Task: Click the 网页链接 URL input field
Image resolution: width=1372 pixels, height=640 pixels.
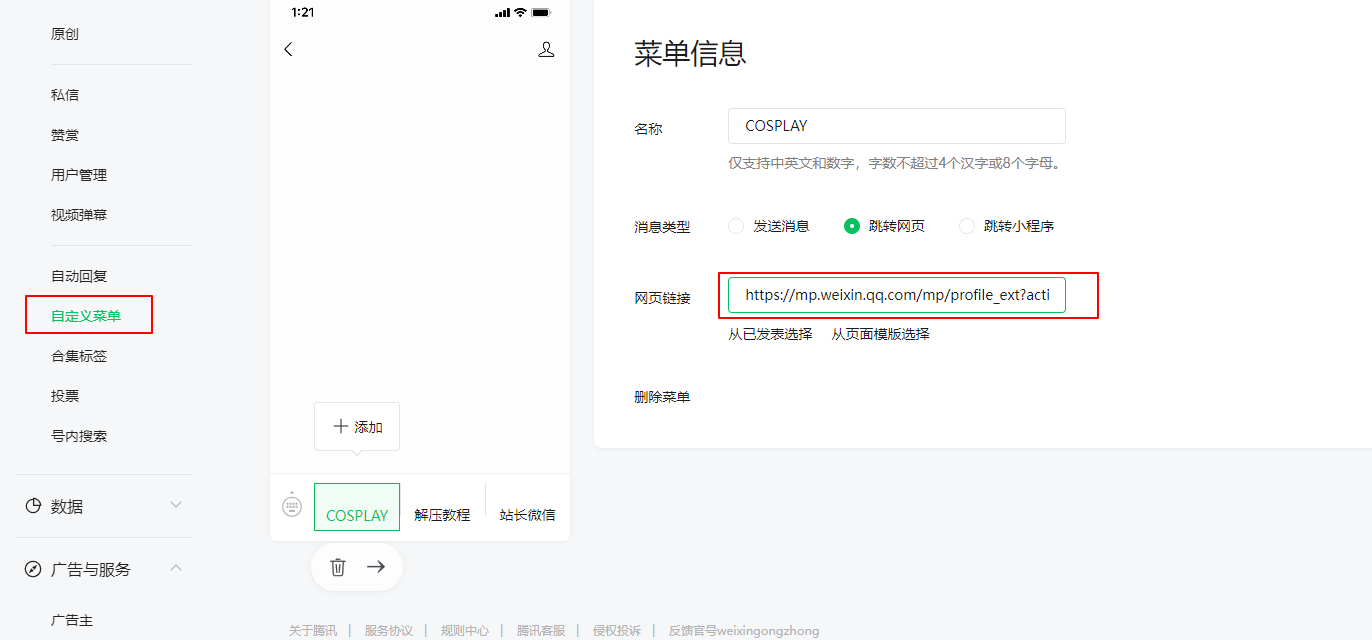Action: (897, 295)
